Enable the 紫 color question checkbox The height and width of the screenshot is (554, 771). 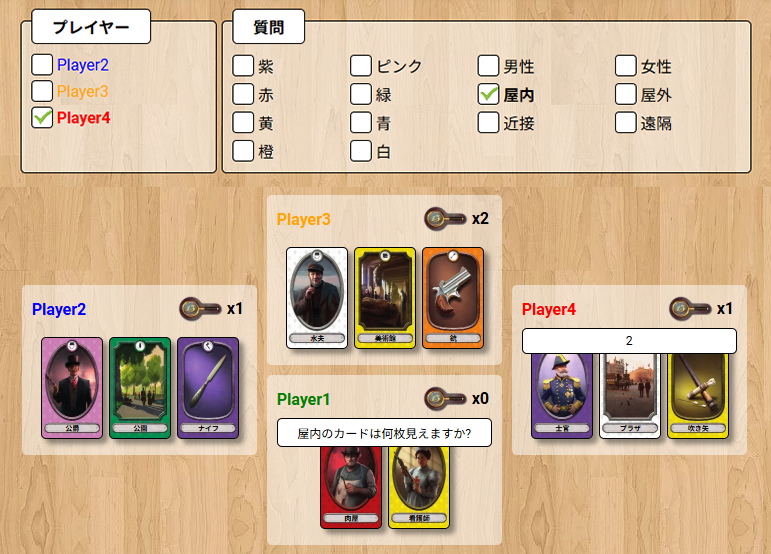(243, 66)
